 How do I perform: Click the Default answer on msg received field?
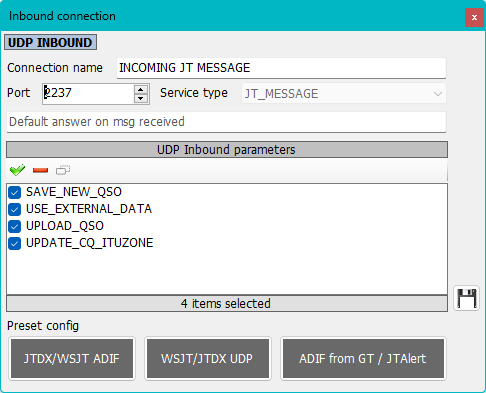(x=226, y=122)
